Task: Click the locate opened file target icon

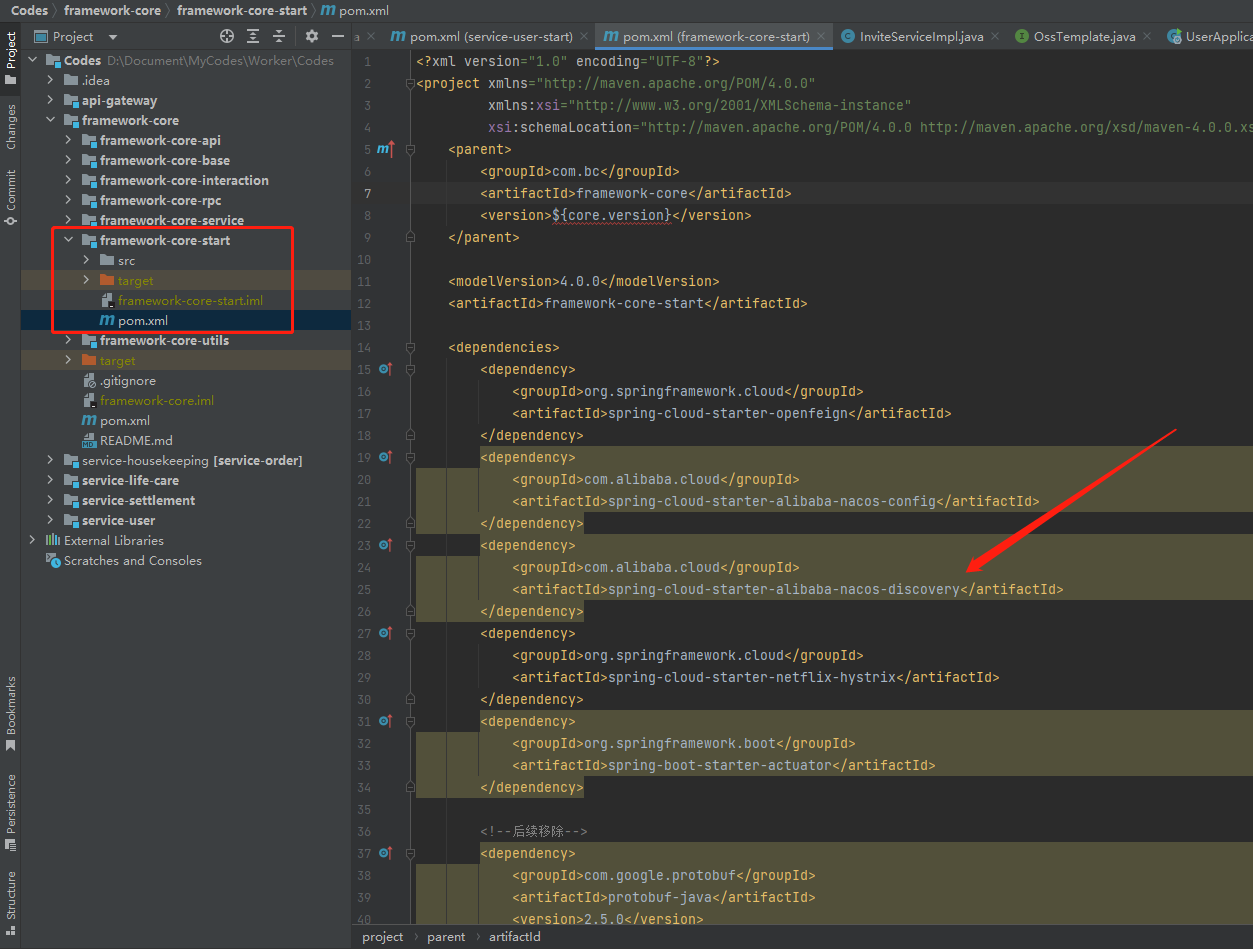Action: click(x=227, y=36)
